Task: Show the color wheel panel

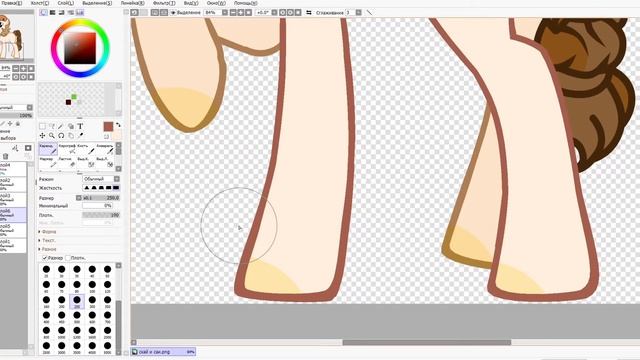Action: tap(43, 13)
